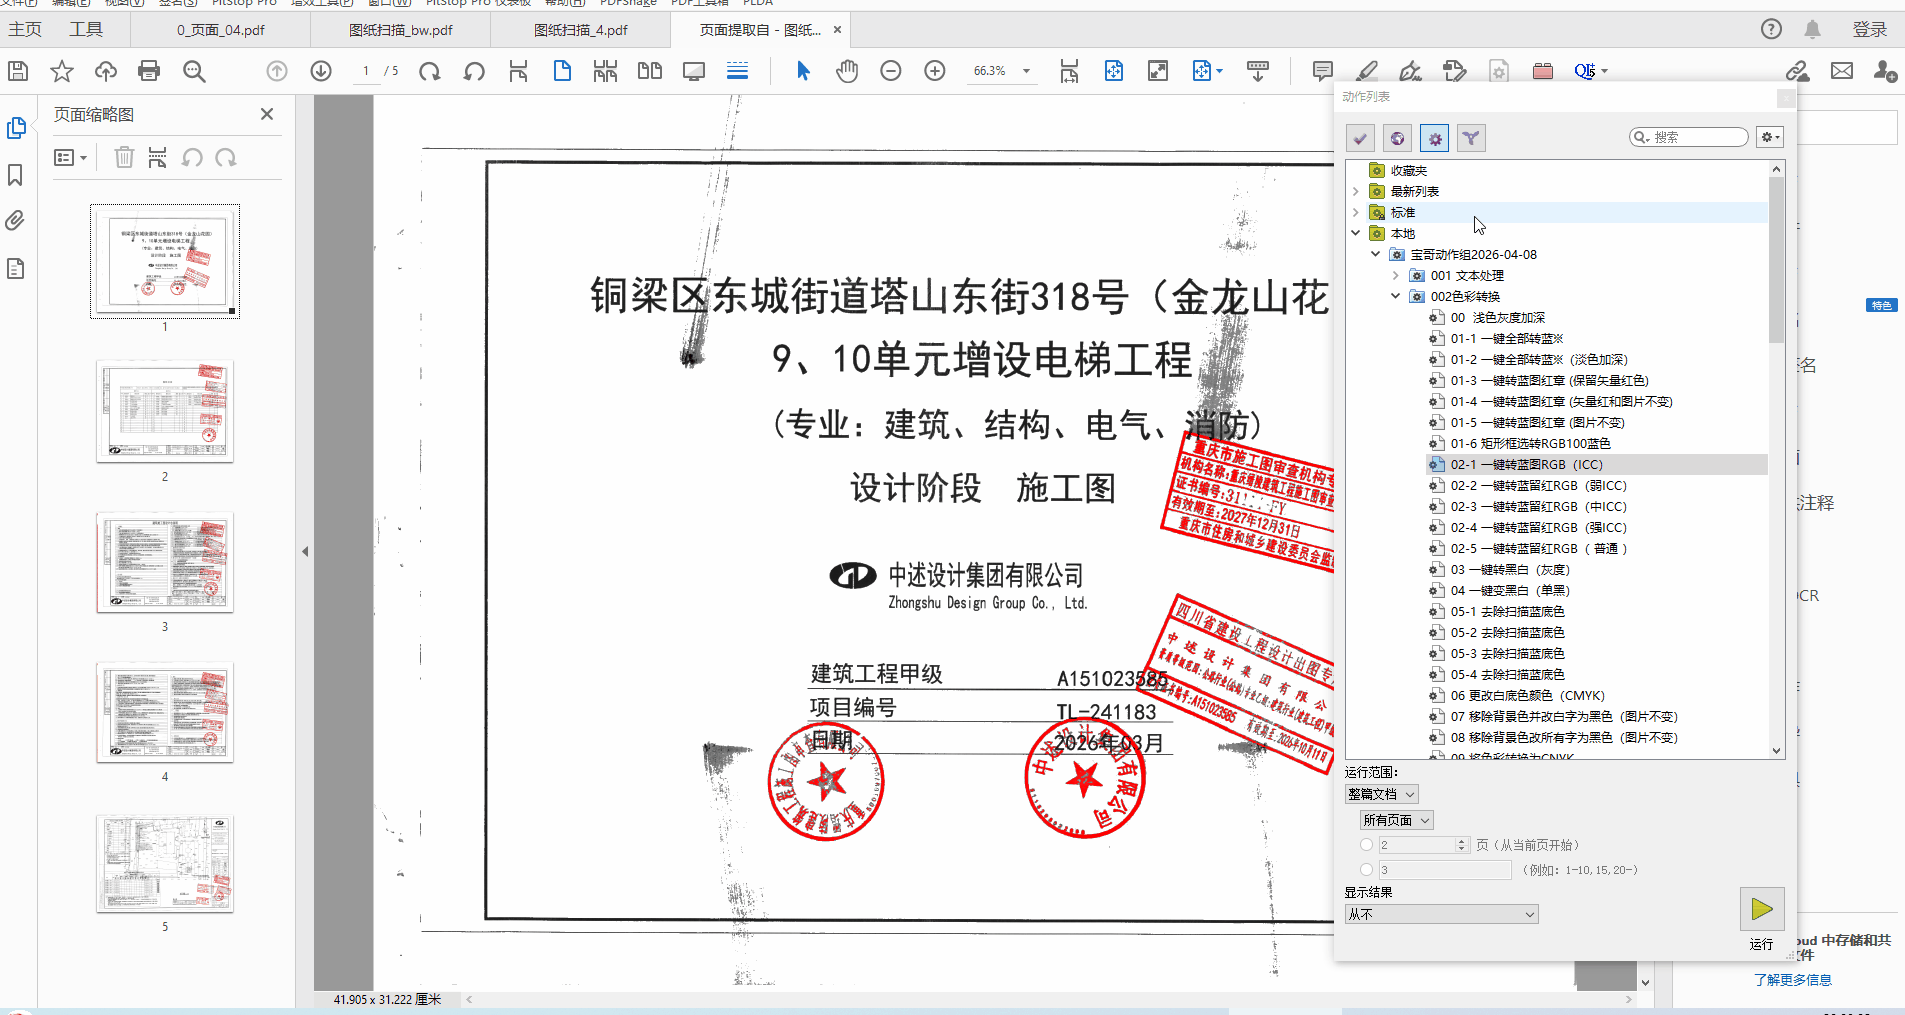
Task: Click the fill & sign pen icon
Action: [x=1410, y=71]
